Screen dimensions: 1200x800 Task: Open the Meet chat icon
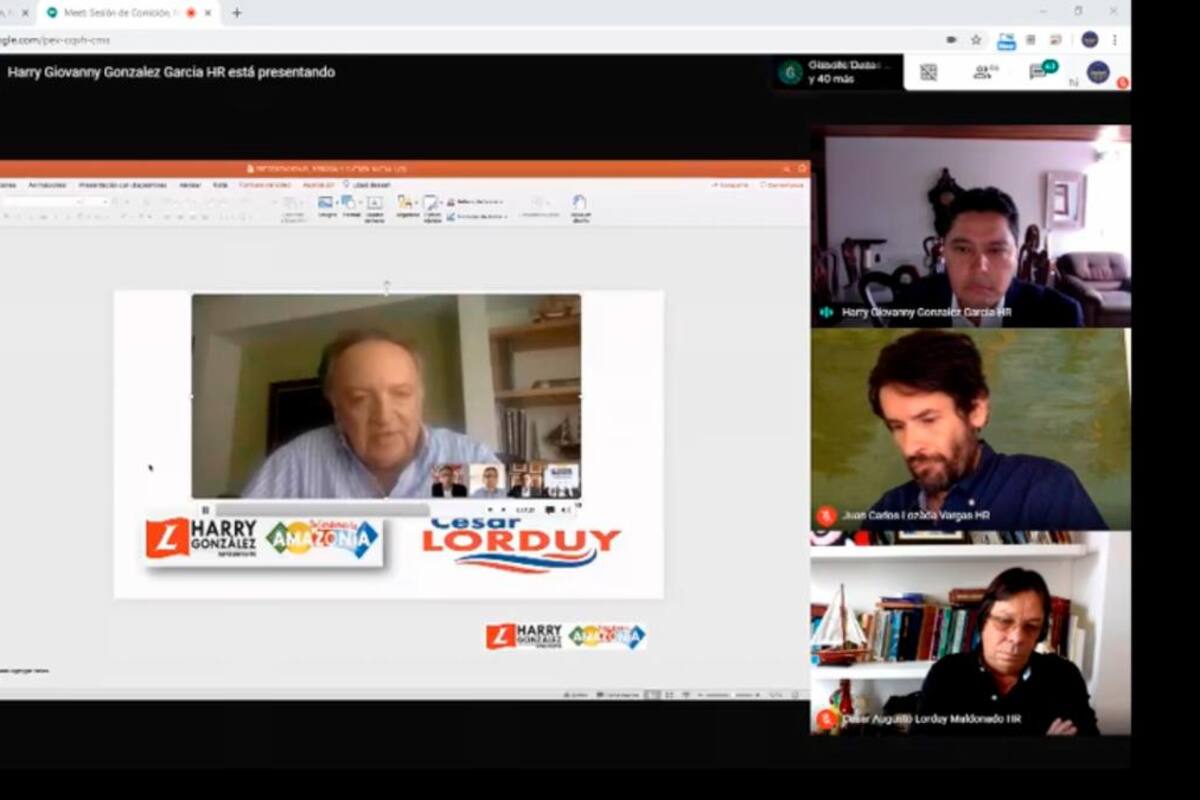pyautogui.click(x=1042, y=71)
